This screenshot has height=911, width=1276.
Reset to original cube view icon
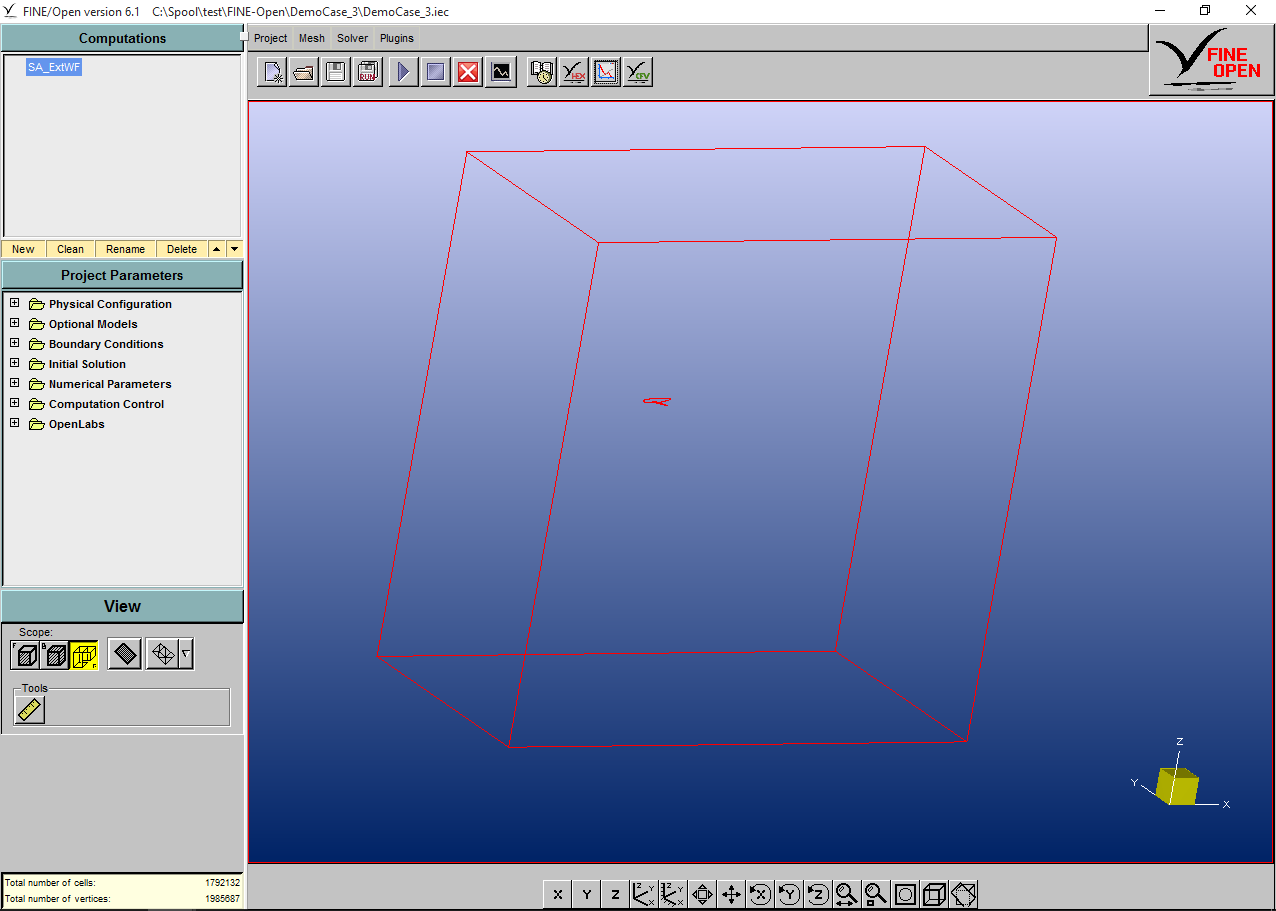(x=935, y=894)
